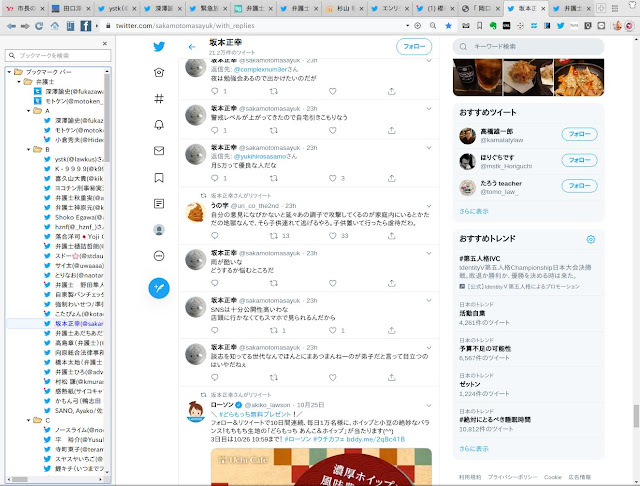Image resolution: width=640 pixels, height=486 pixels.
Task: Switch to ystk browser tab
Action: coord(117,8)
